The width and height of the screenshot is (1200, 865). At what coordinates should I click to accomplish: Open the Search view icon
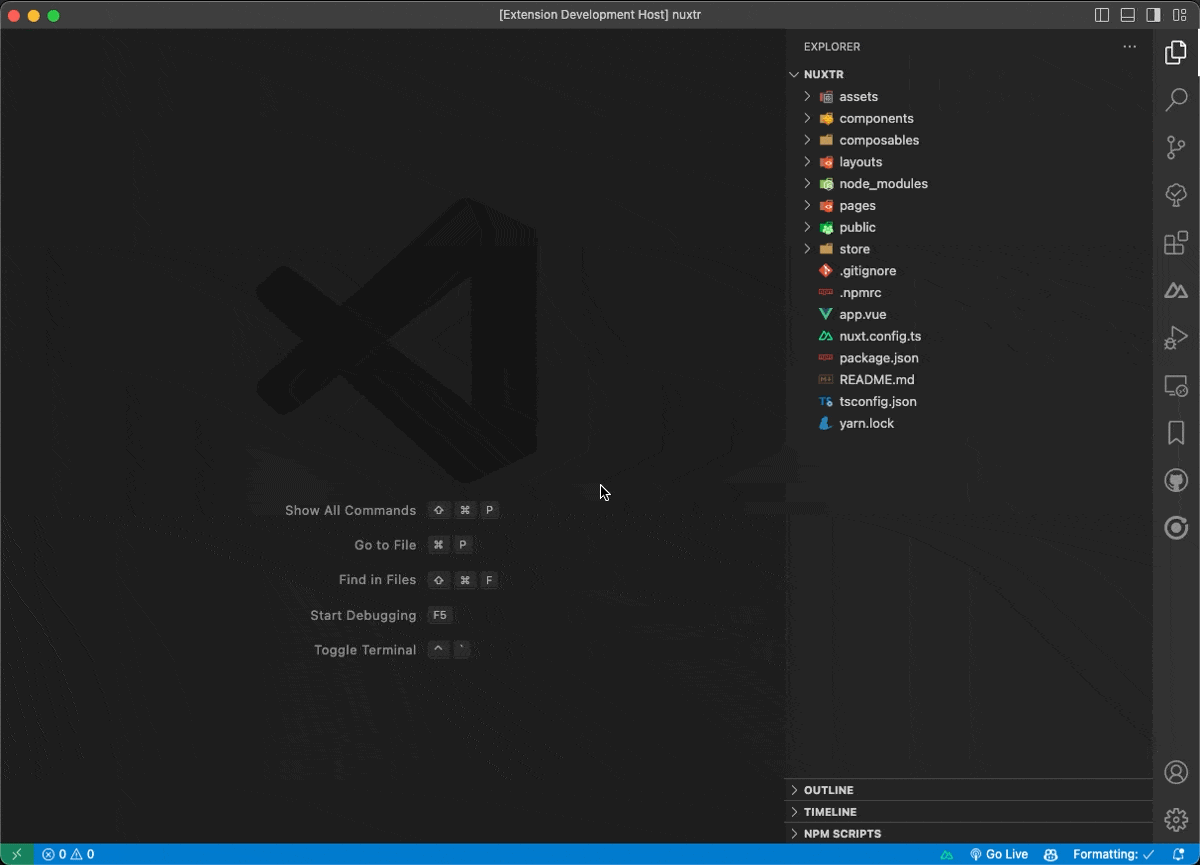1176,99
